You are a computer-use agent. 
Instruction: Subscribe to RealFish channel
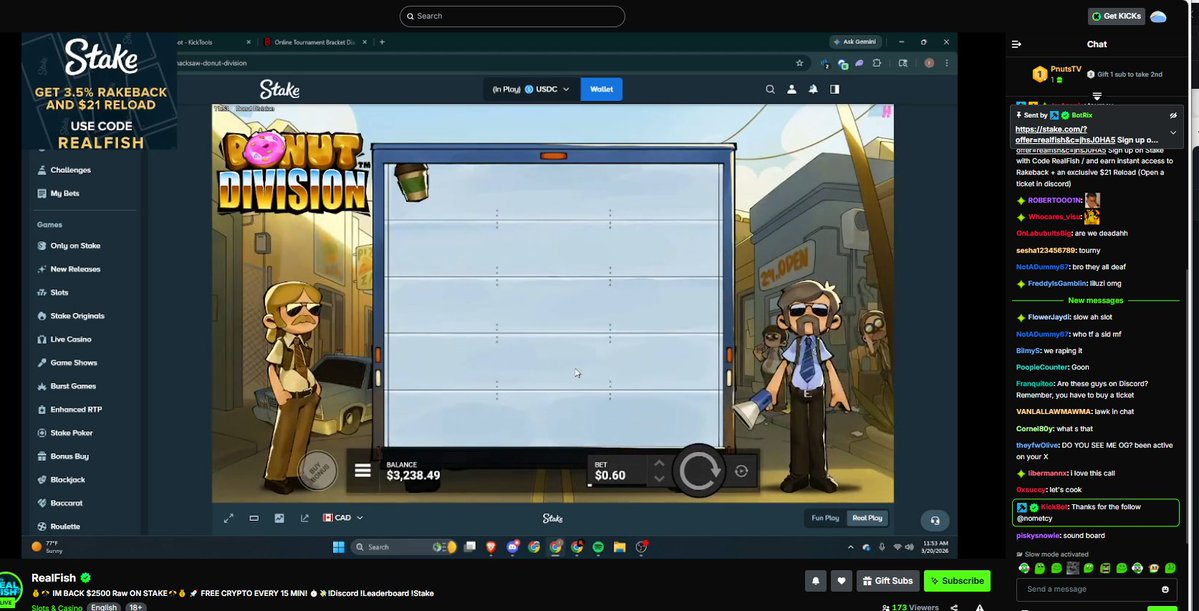957,581
